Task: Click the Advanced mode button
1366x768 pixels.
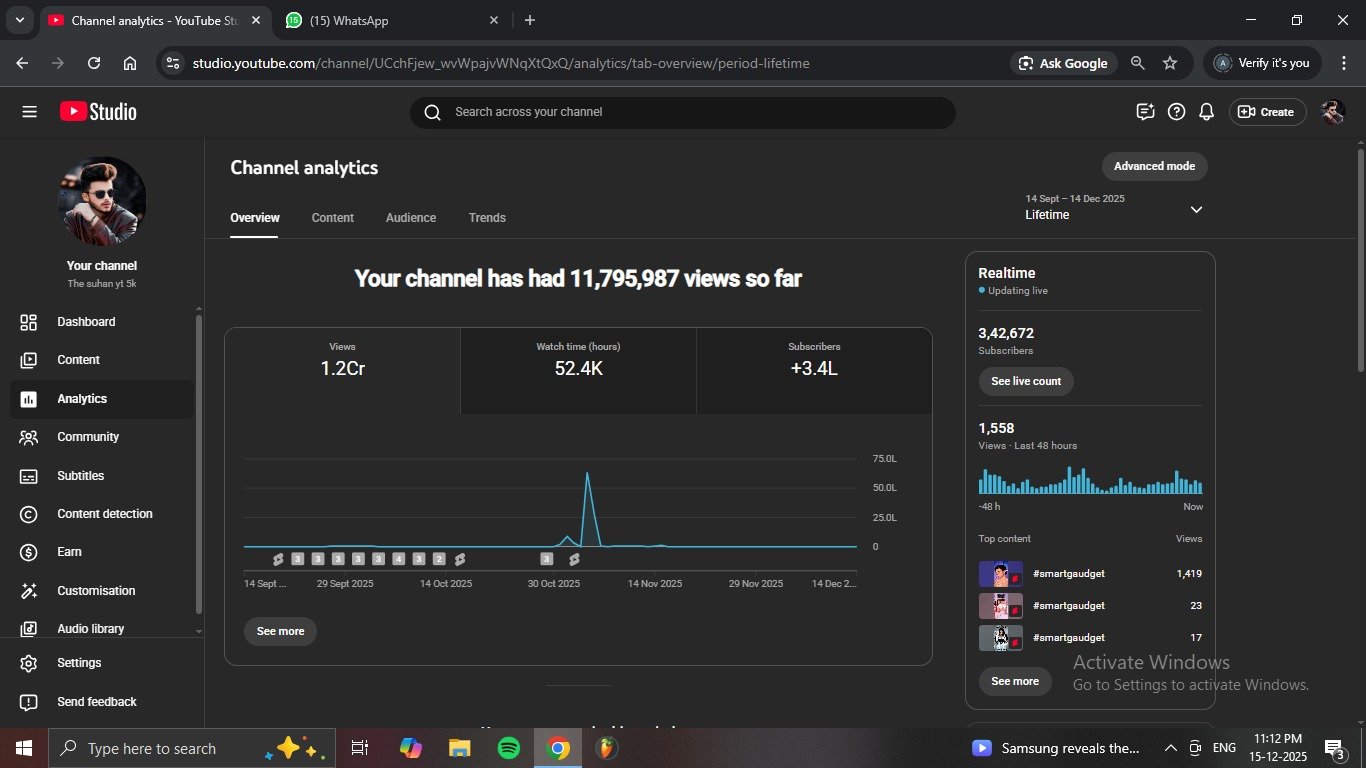Action: [1154, 166]
